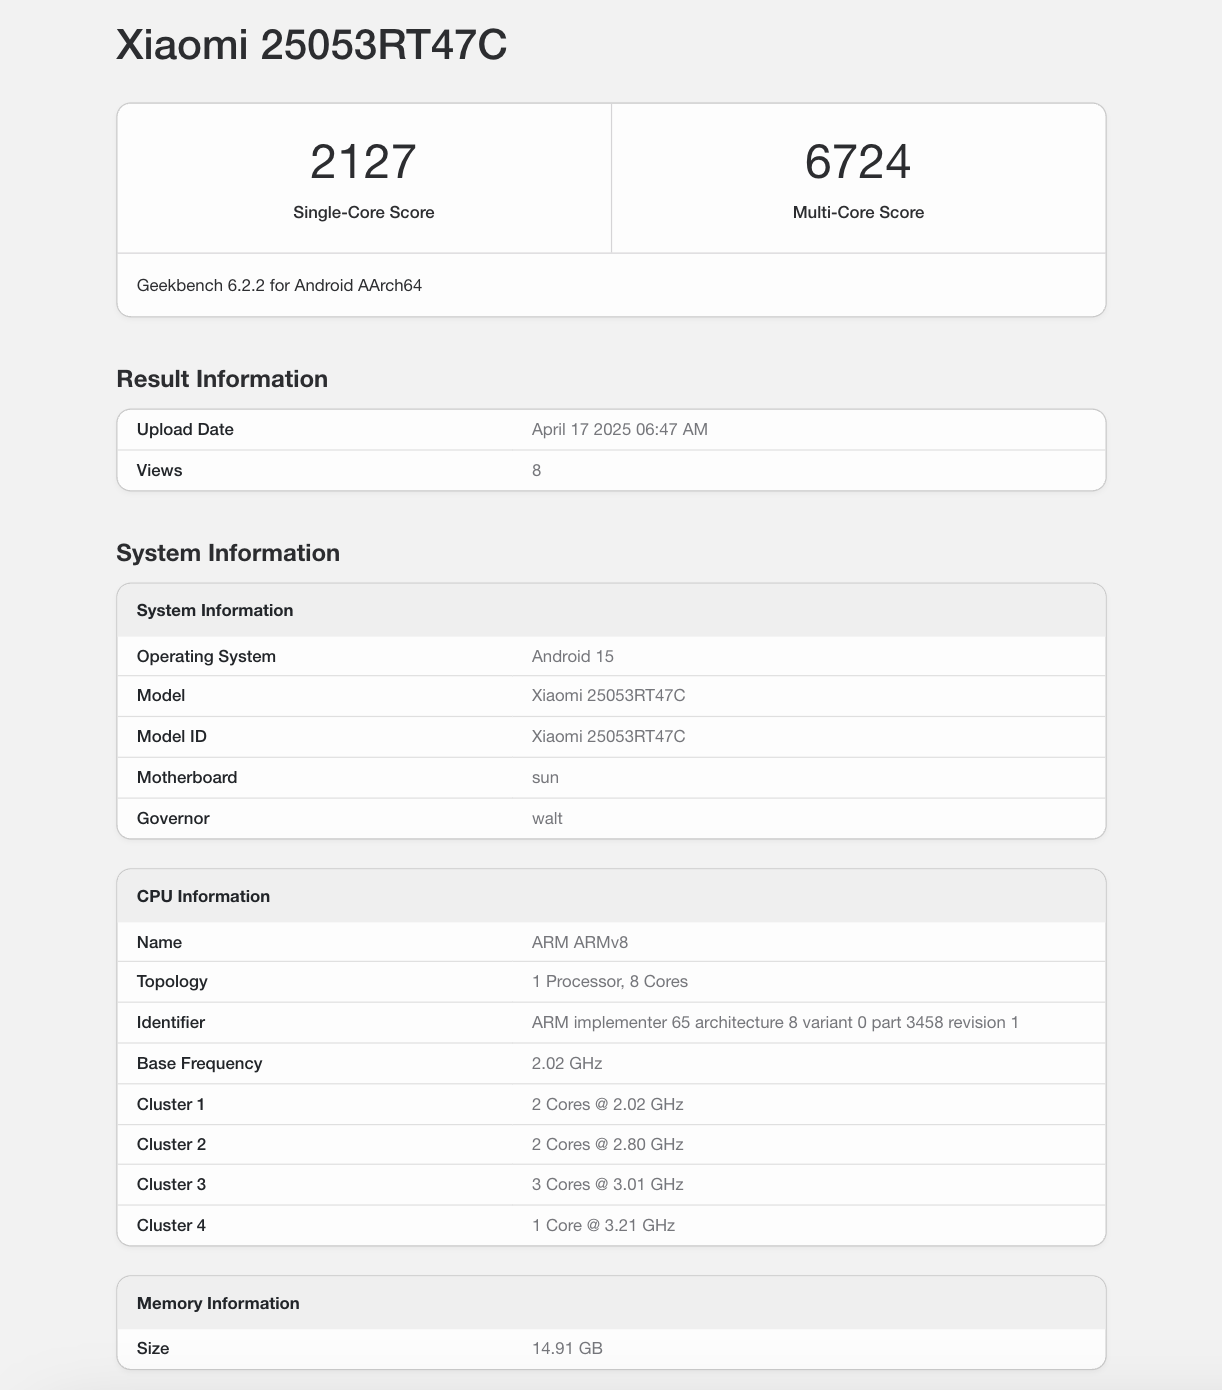Click the Cluster 4 row 3.21 GHz value
This screenshot has height=1390, width=1222.
(603, 1225)
